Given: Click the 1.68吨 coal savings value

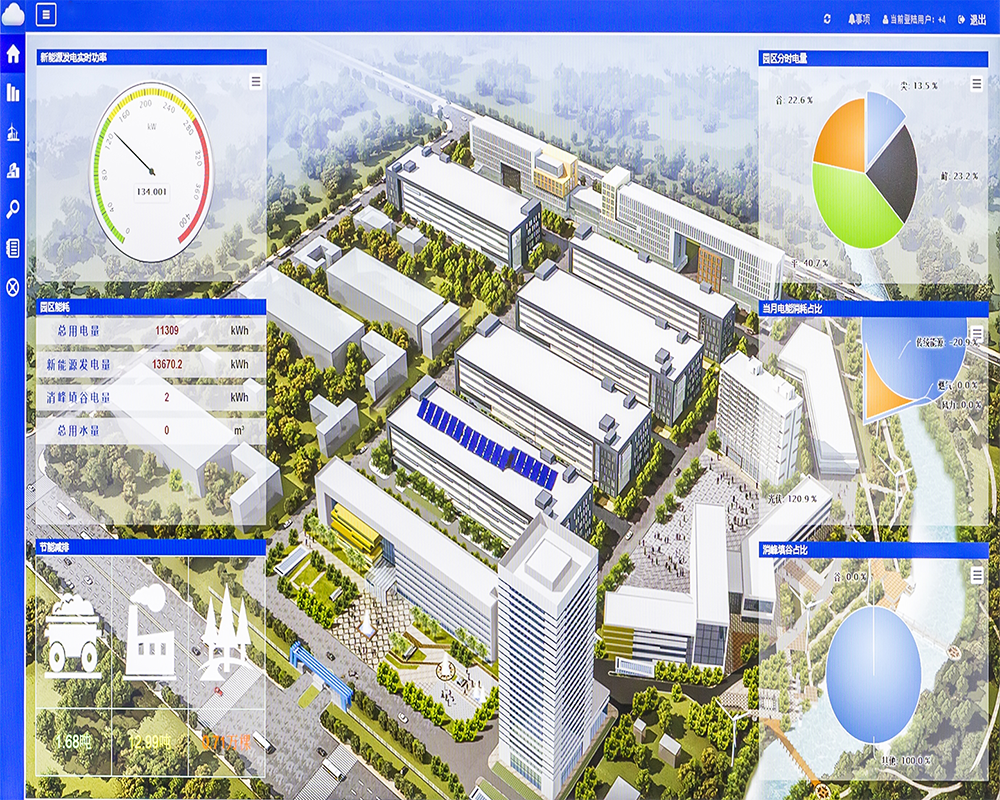Looking at the screenshot, I should point(74,741).
